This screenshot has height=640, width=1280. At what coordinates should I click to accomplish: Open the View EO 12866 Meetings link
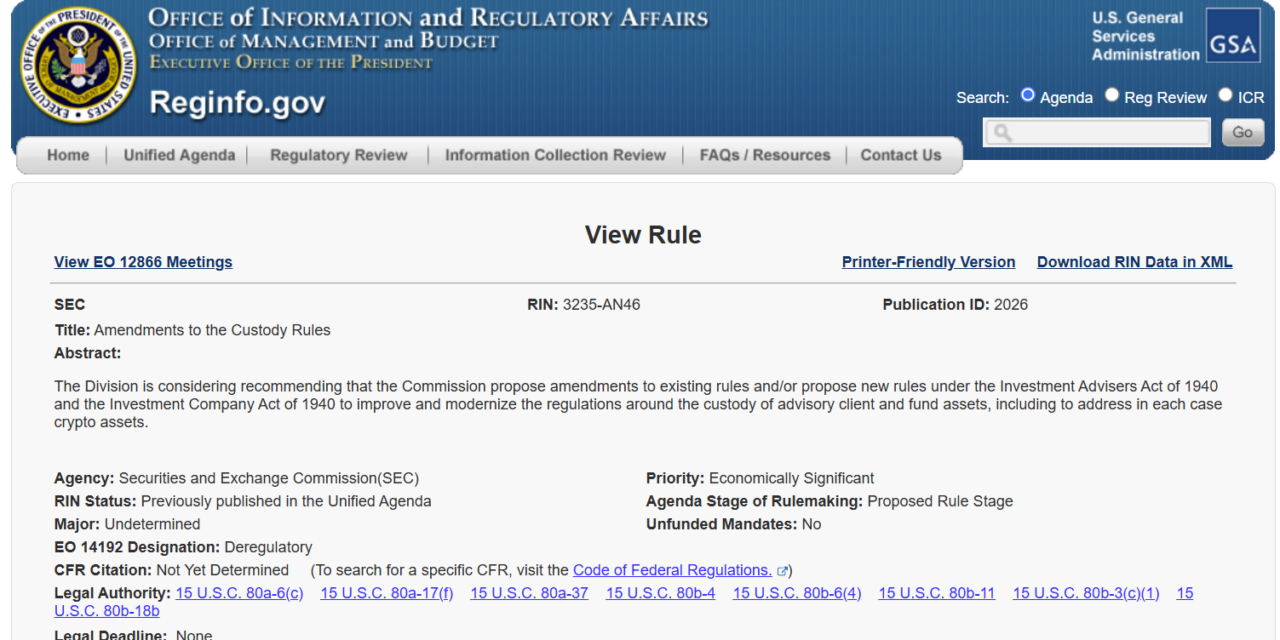coord(143,262)
